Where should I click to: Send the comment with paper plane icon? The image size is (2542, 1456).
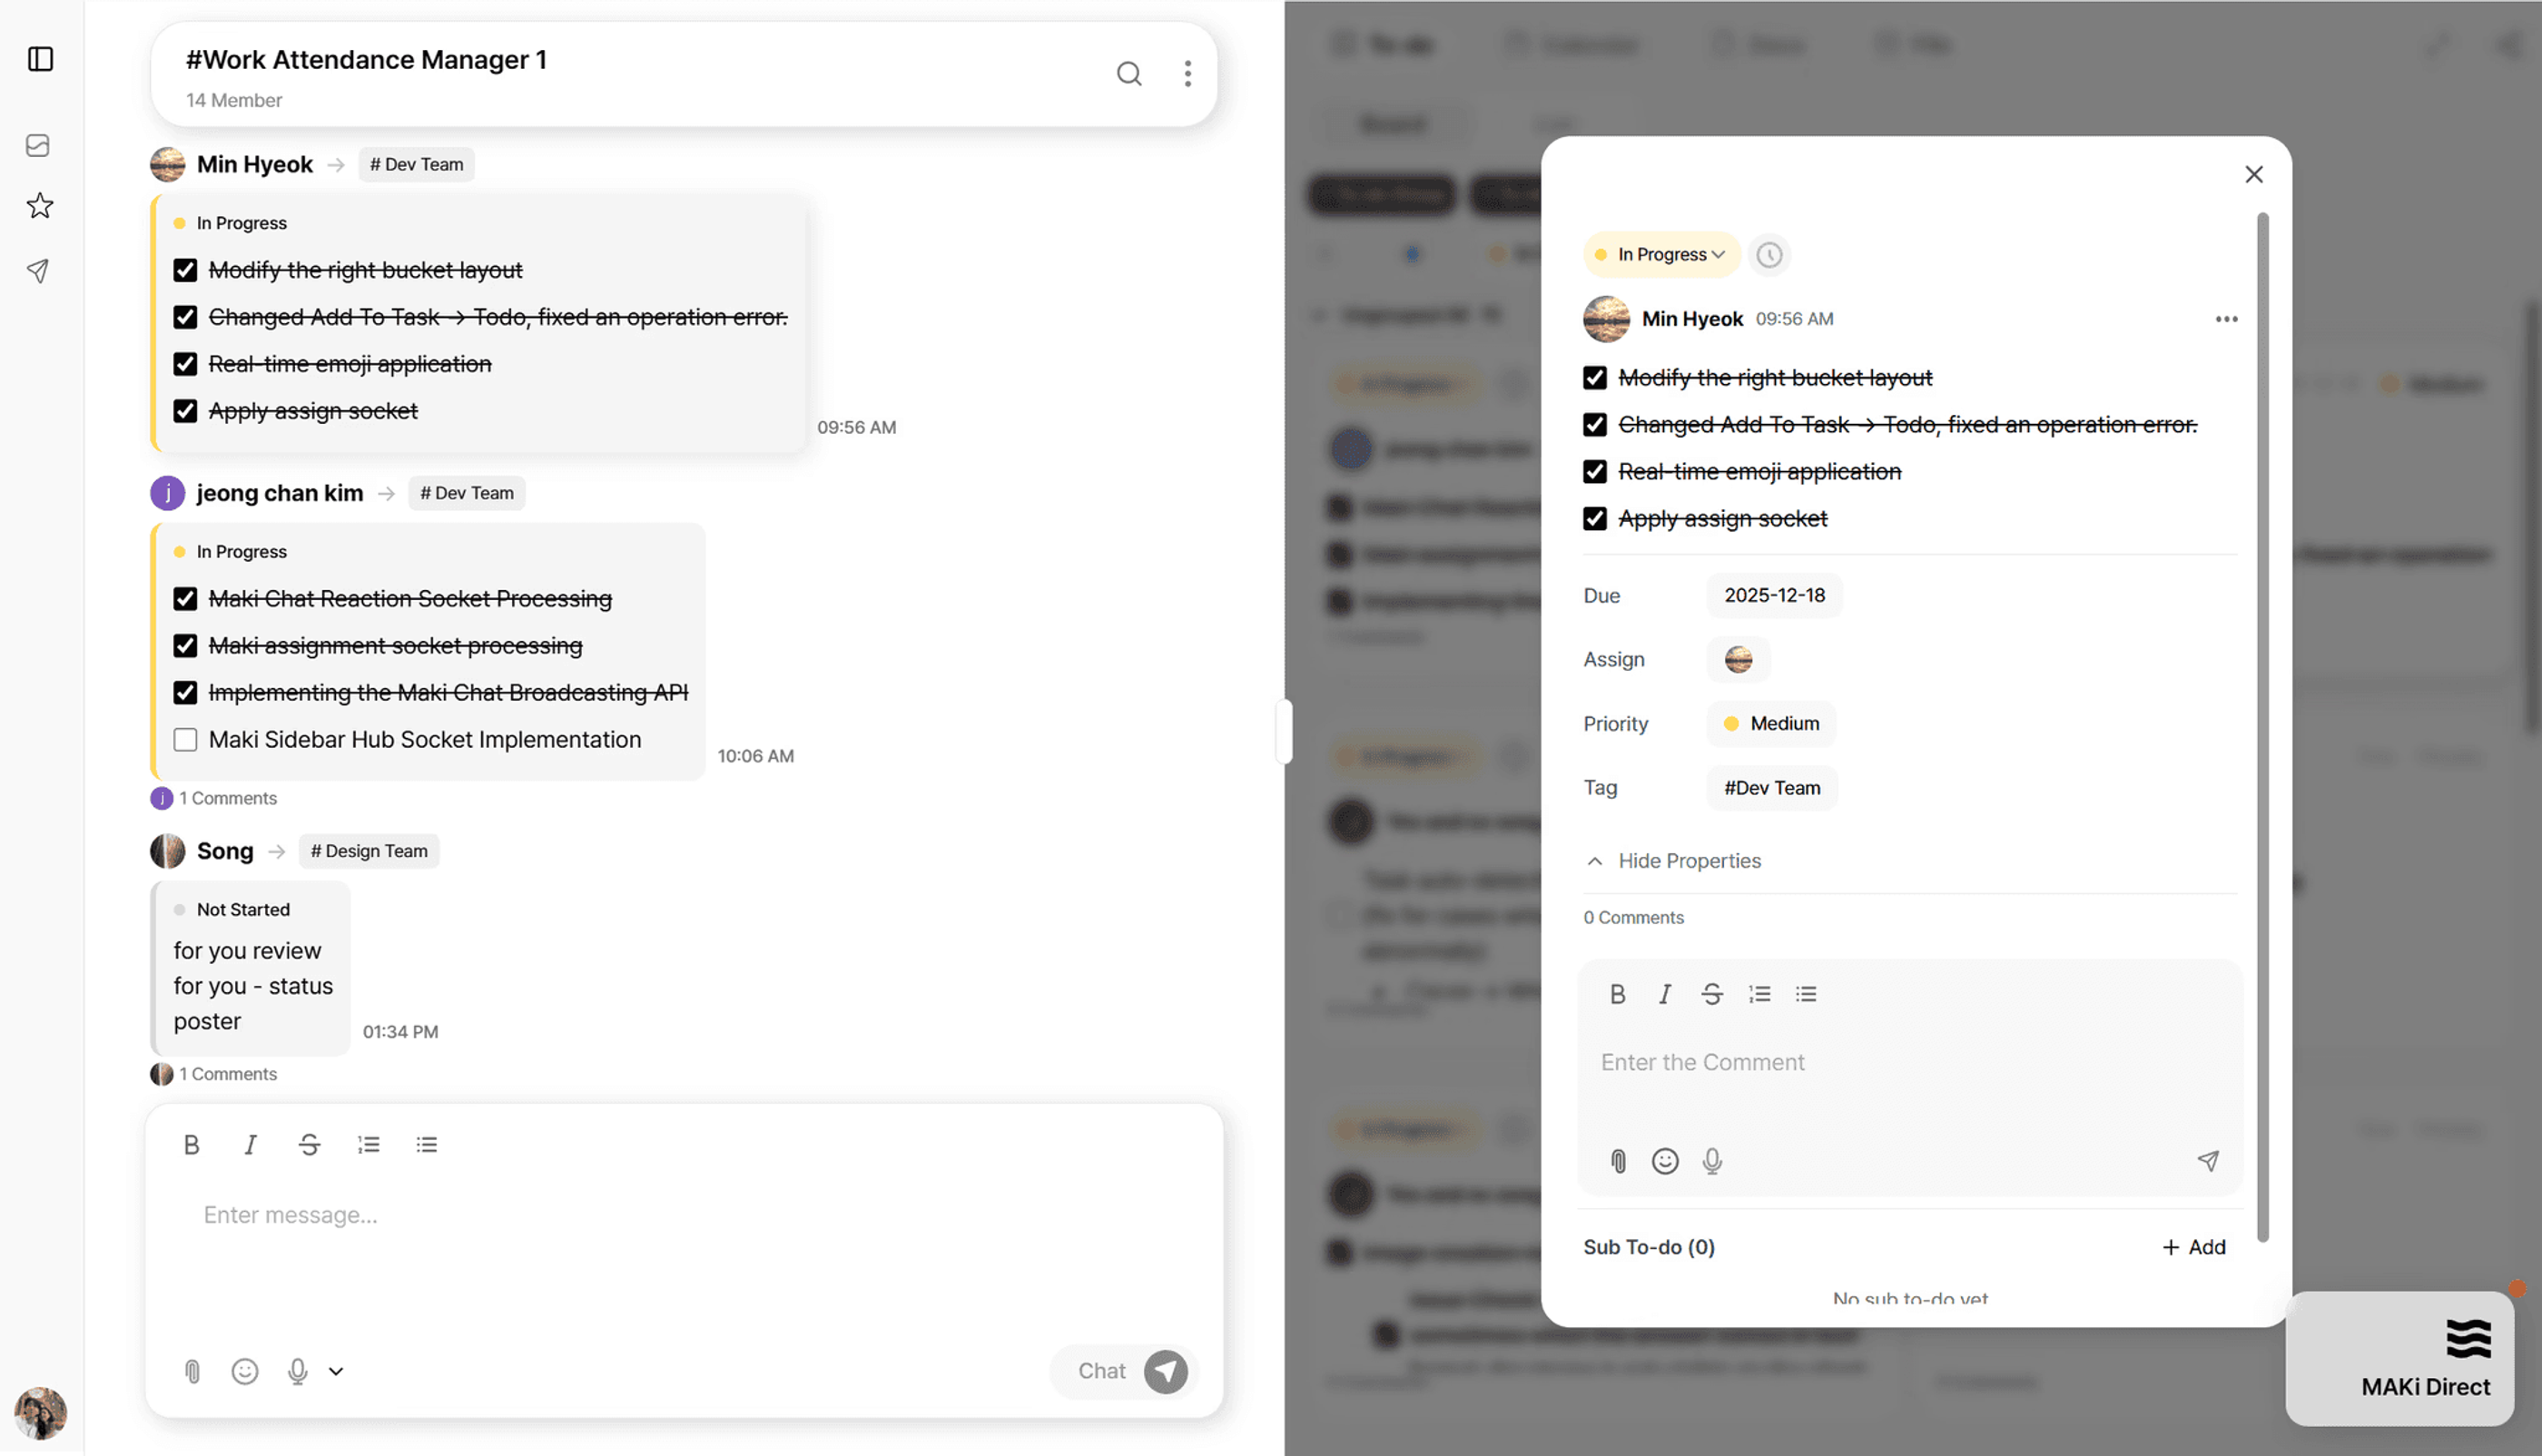point(2208,1161)
